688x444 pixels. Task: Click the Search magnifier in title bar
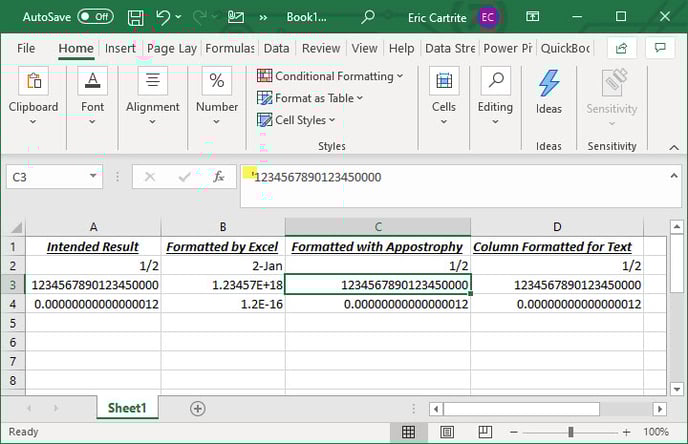[x=368, y=17]
